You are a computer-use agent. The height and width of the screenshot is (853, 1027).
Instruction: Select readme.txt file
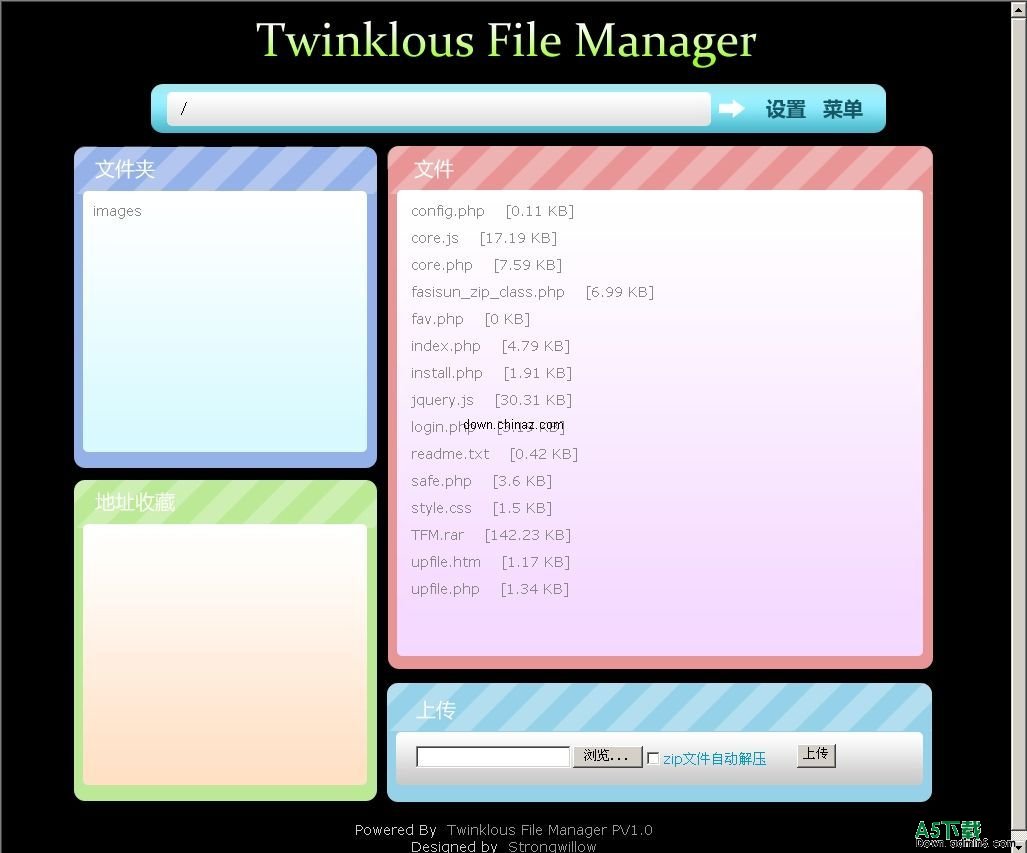[x=450, y=454]
